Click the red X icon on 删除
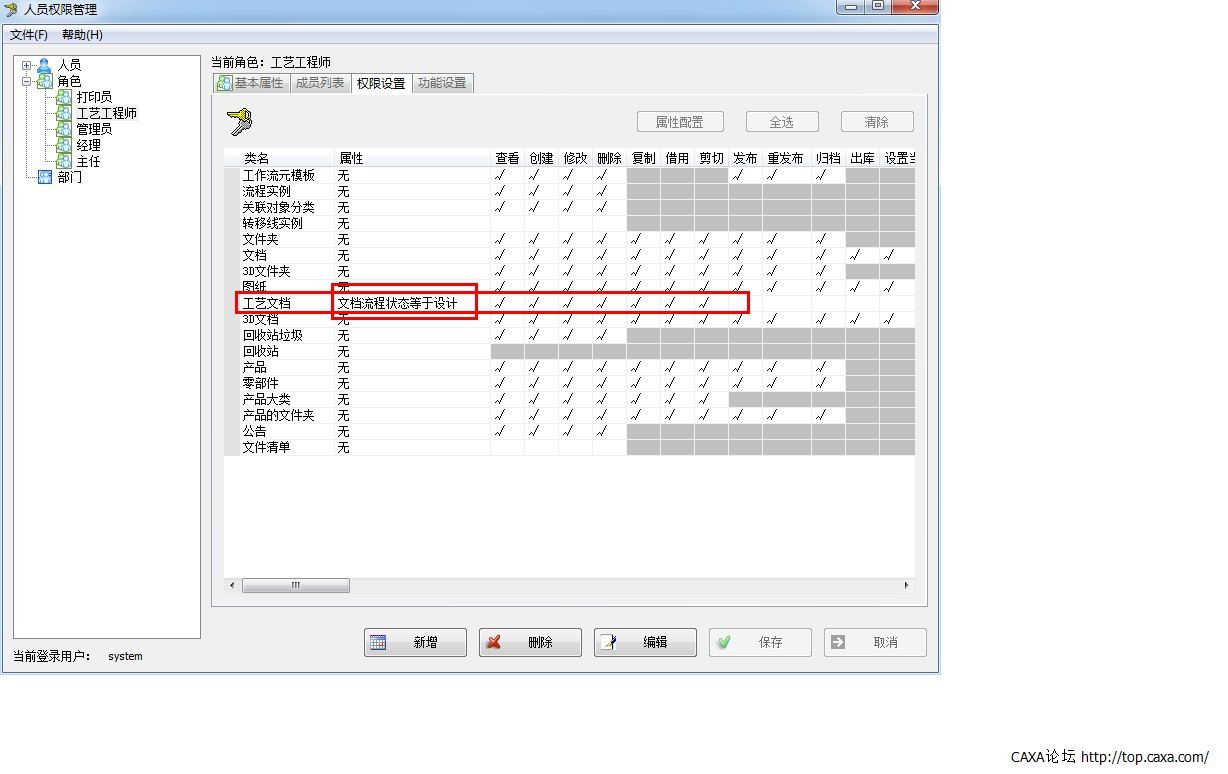 click(x=493, y=643)
